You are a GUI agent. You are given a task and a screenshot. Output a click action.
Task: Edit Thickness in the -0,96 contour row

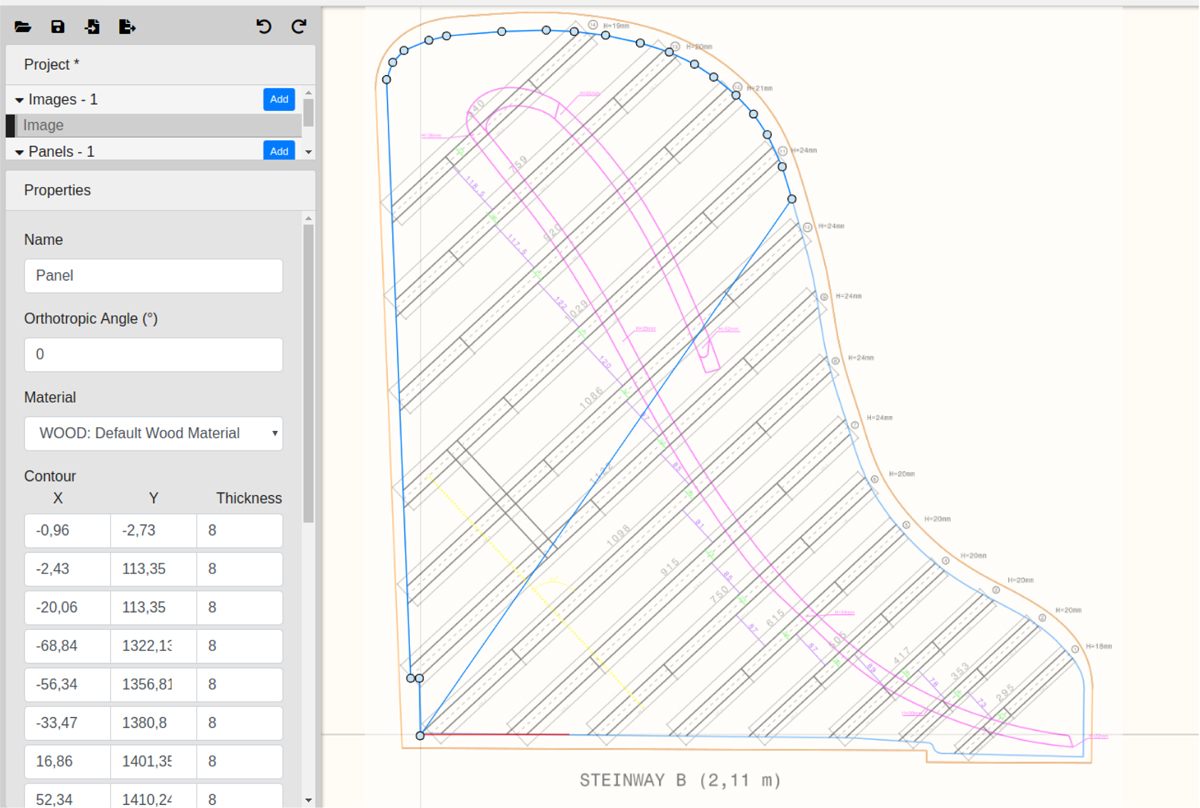[240, 531]
